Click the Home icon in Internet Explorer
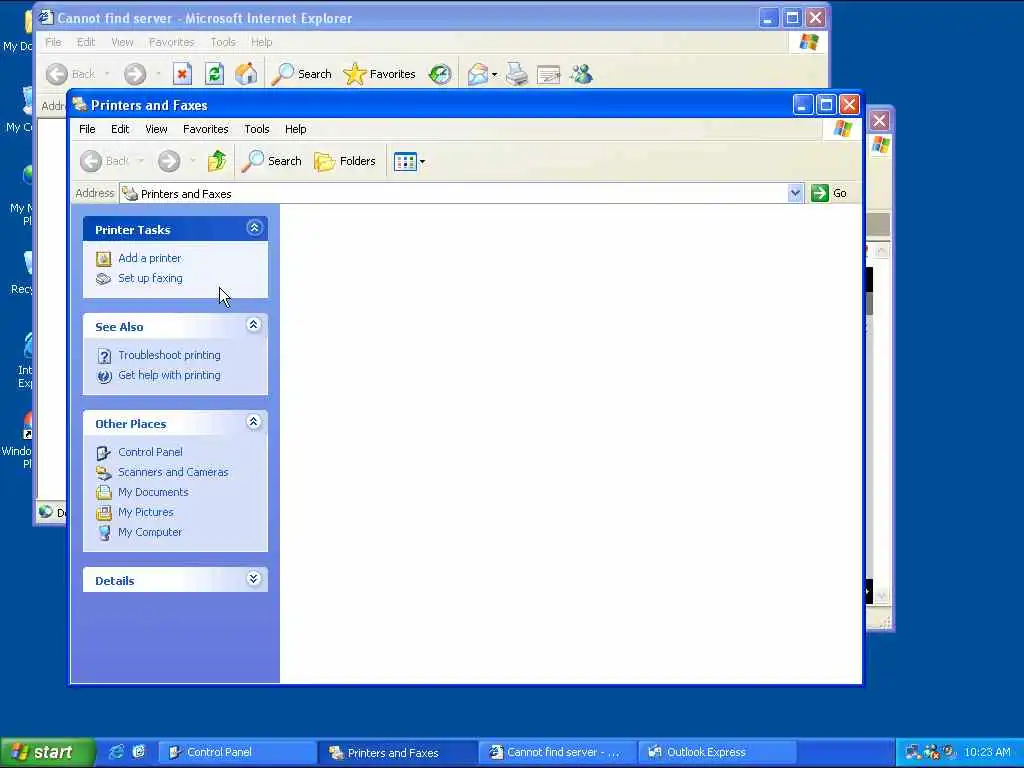 click(246, 74)
